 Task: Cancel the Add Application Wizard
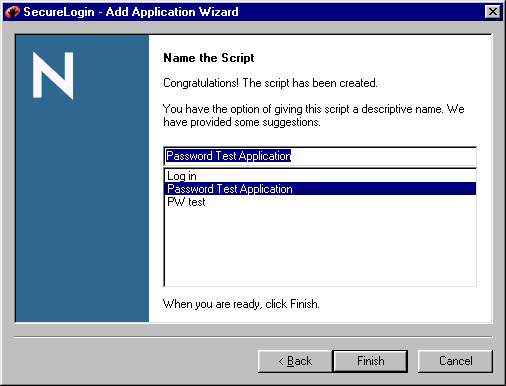pos(455,361)
